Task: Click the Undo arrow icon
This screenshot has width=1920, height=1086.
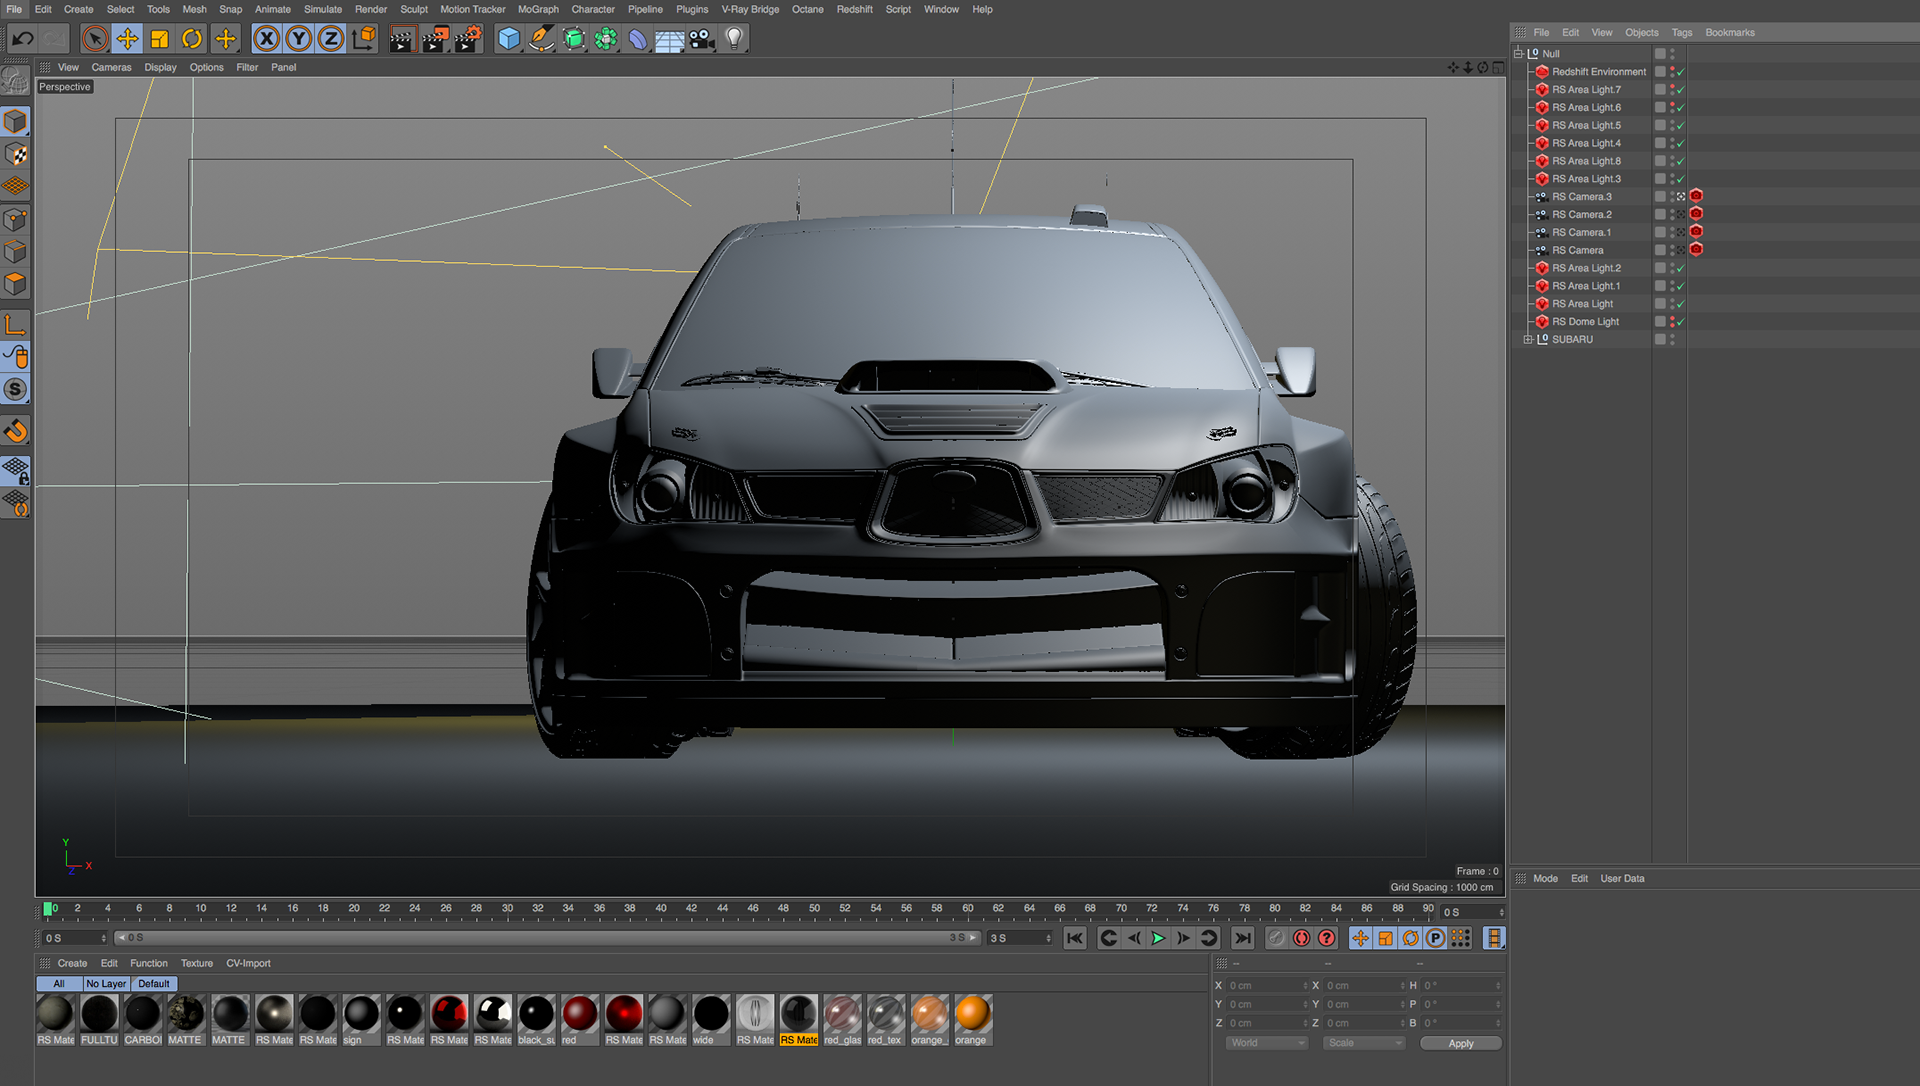Action: point(23,39)
